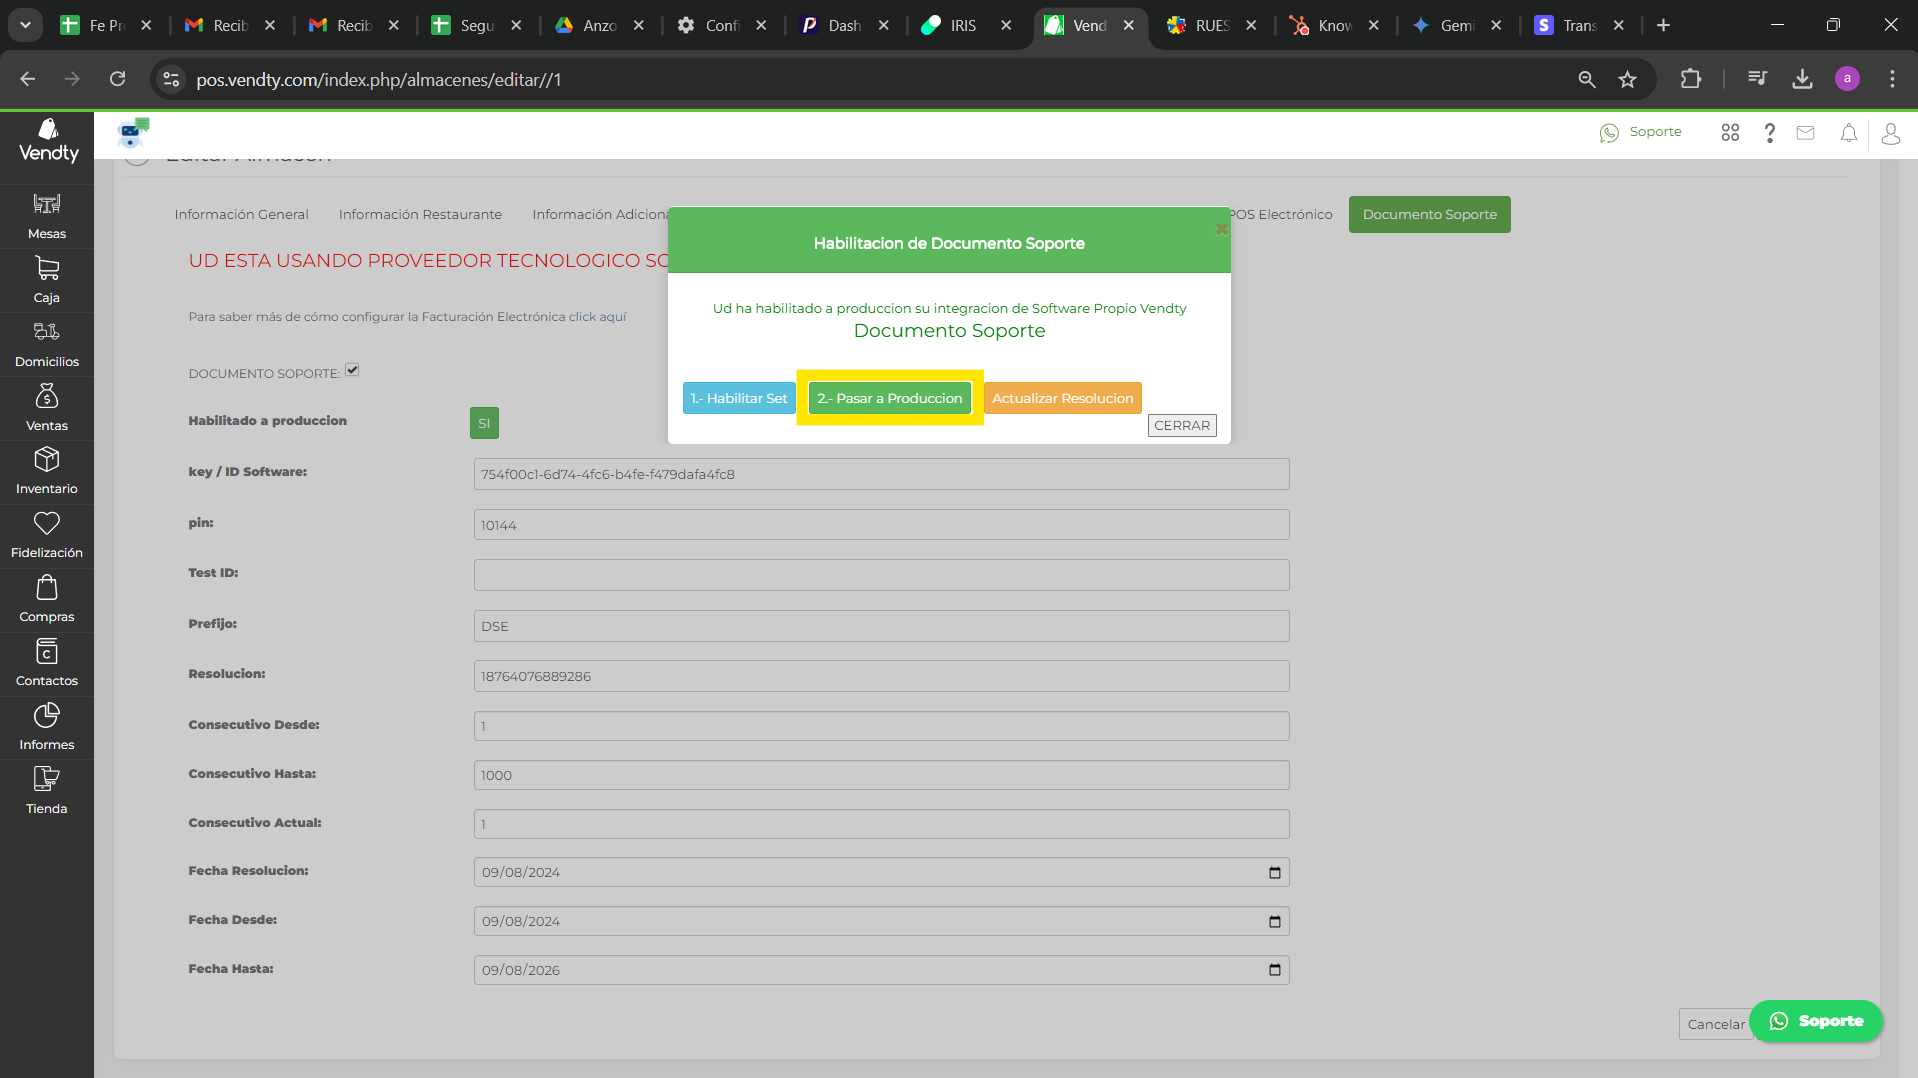The width and height of the screenshot is (1918, 1078).
Task: Open the Fecha Resolucion calendar picker
Action: (1274, 872)
